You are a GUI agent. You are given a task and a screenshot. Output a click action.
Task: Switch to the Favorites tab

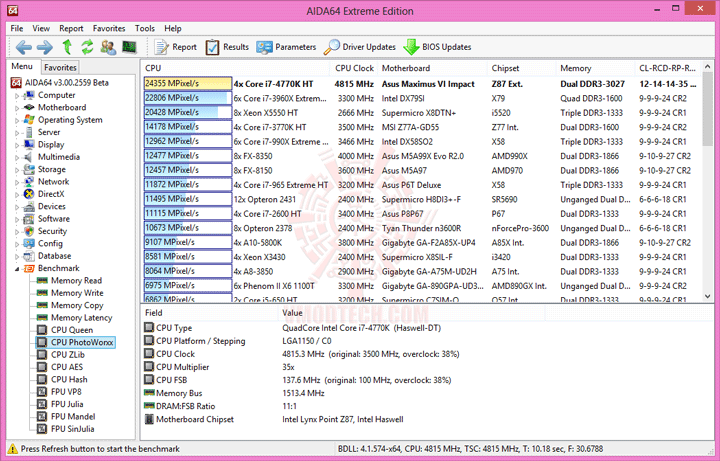coord(60,67)
